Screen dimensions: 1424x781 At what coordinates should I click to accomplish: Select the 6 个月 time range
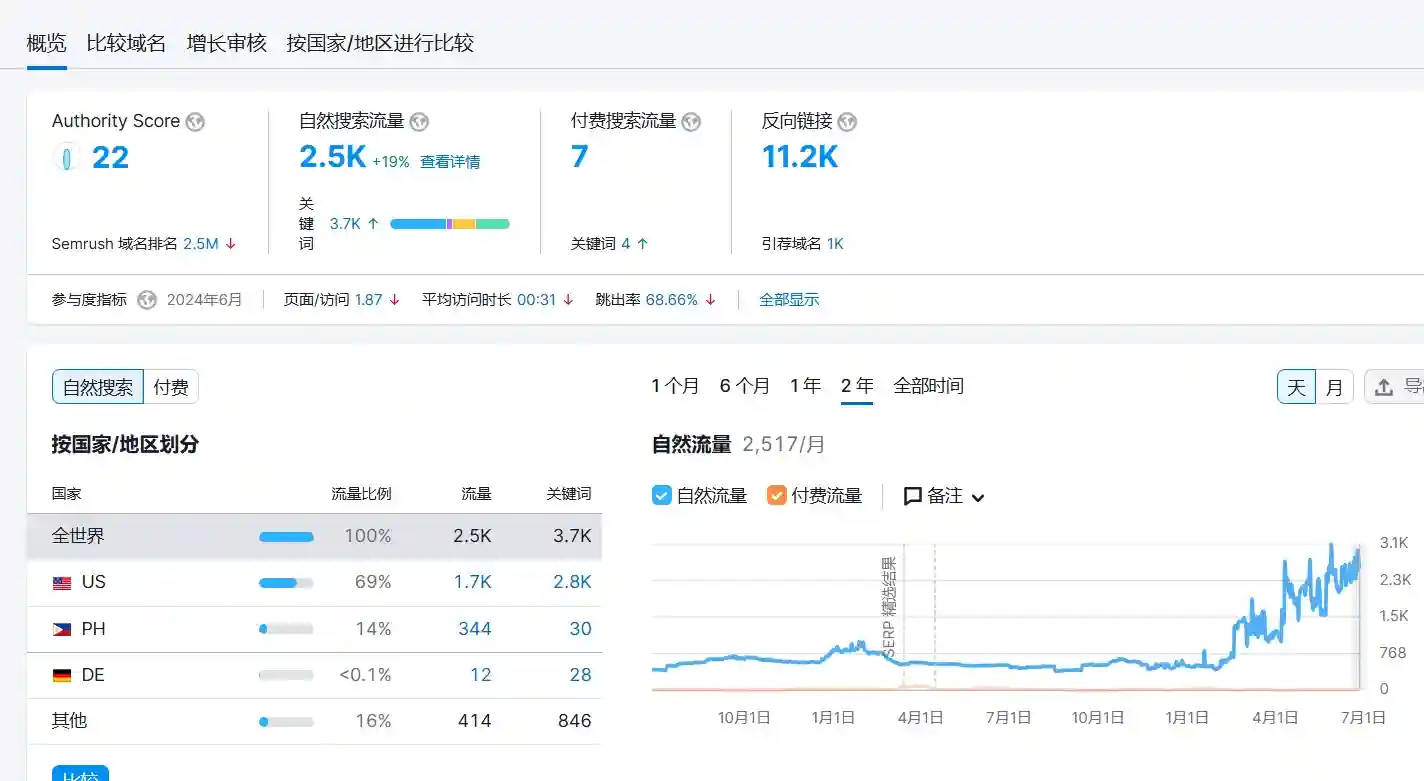click(x=744, y=386)
